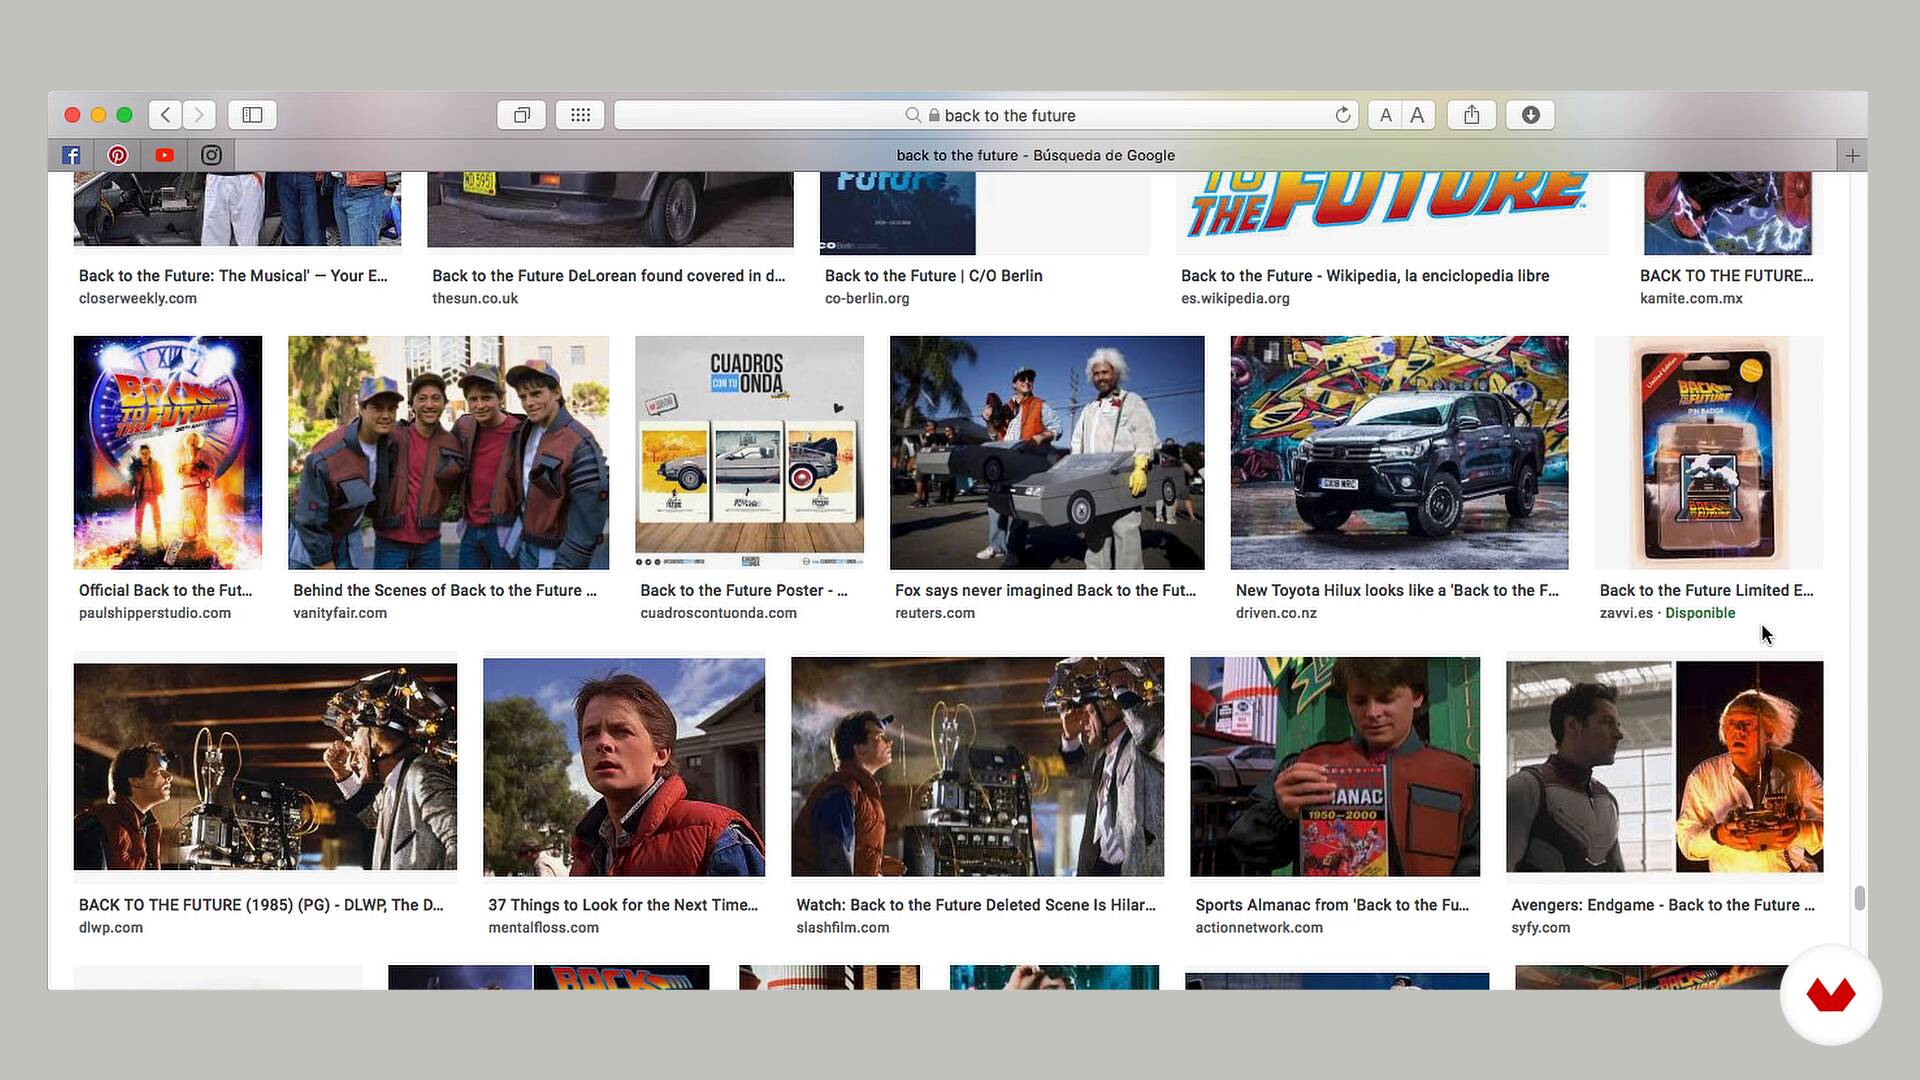
Task: Click the address bar search field
Action: [986, 115]
